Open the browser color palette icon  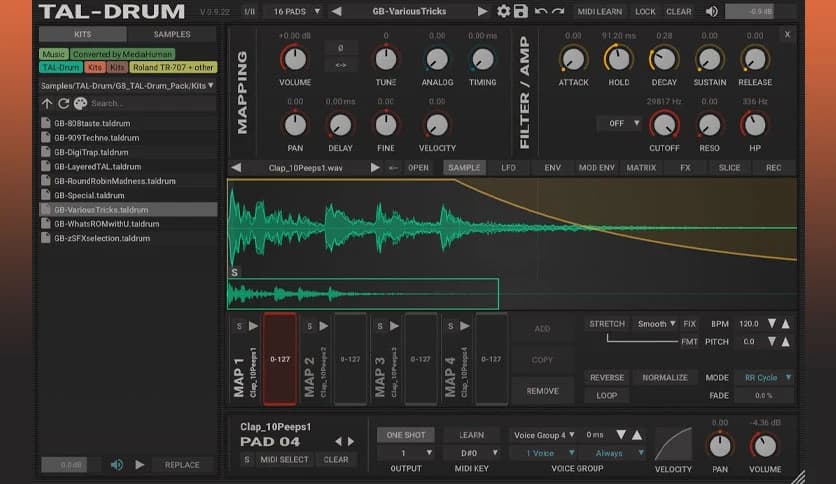click(x=81, y=103)
